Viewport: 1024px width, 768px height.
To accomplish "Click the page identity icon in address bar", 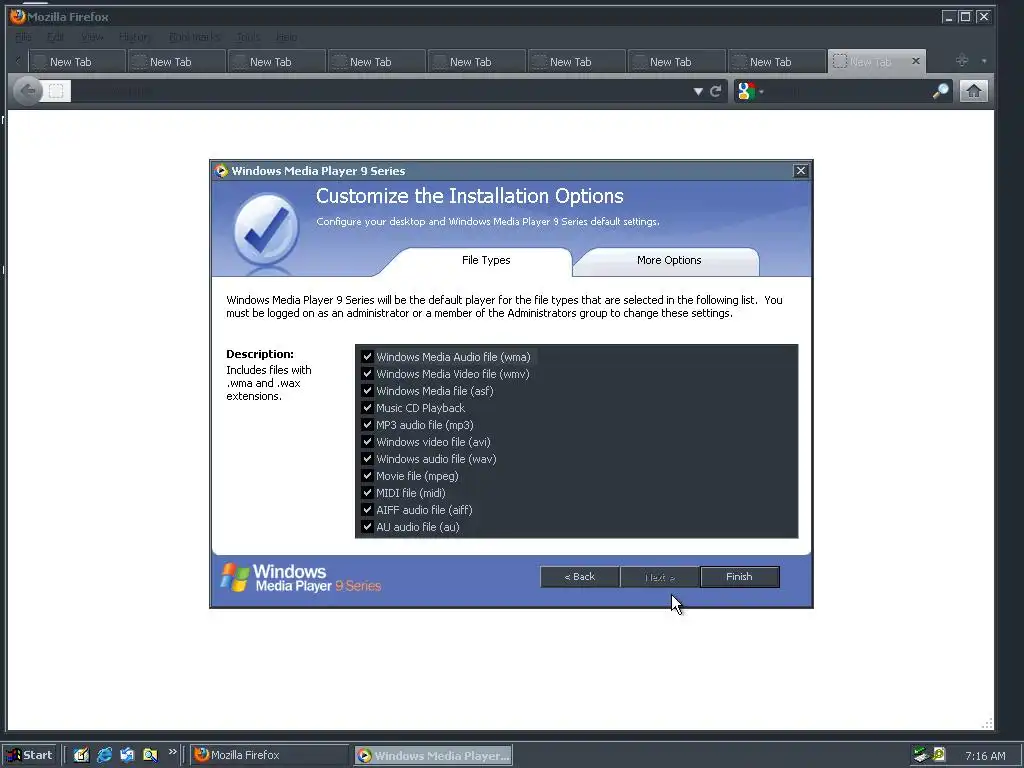I will (x=56, y=91).
